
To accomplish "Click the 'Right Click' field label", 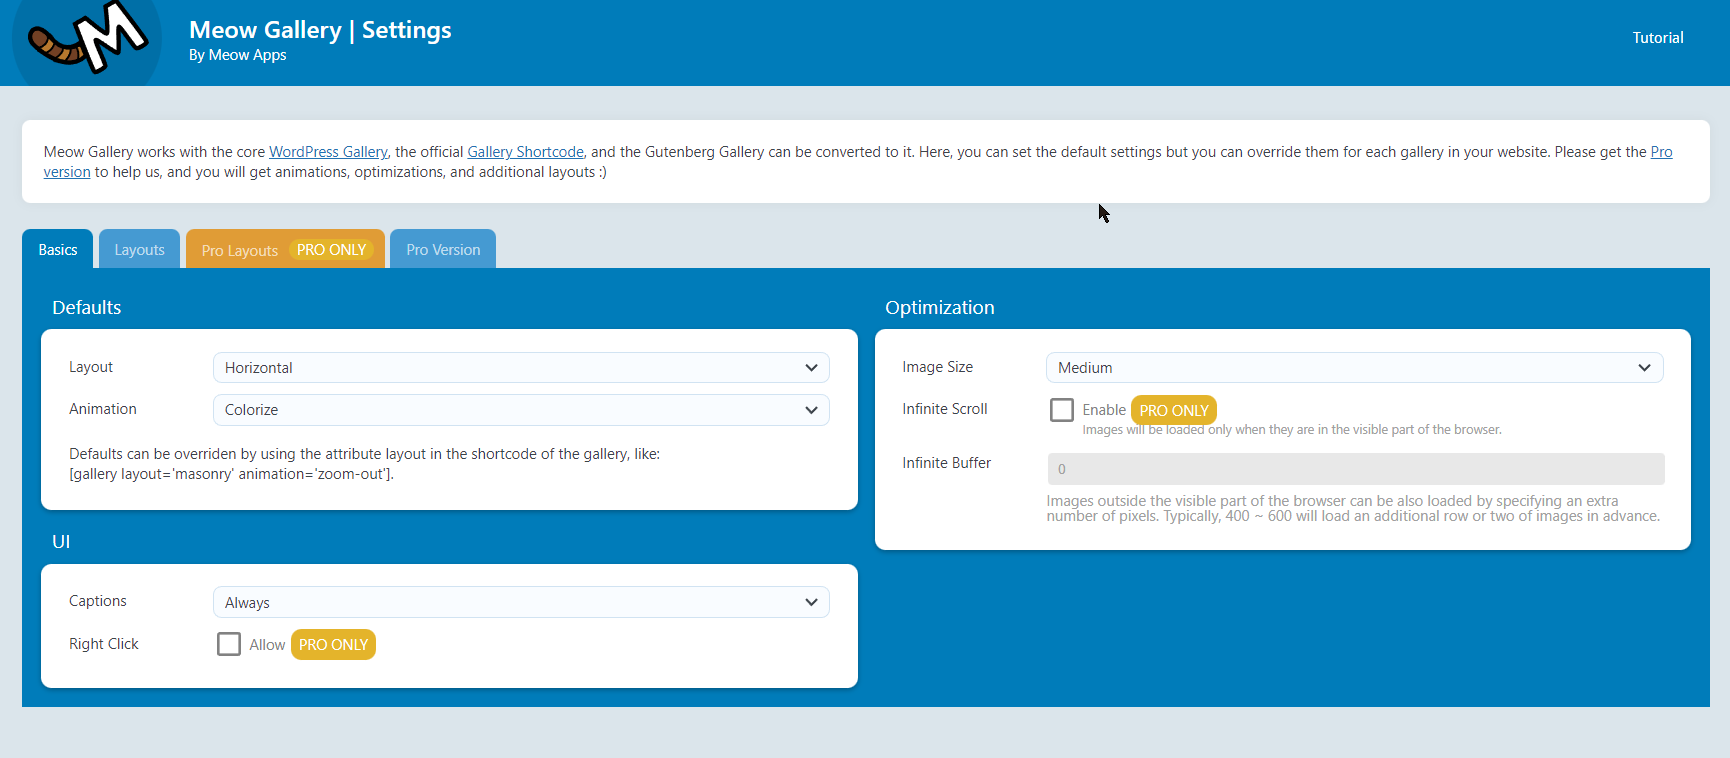I will [104, 644].
